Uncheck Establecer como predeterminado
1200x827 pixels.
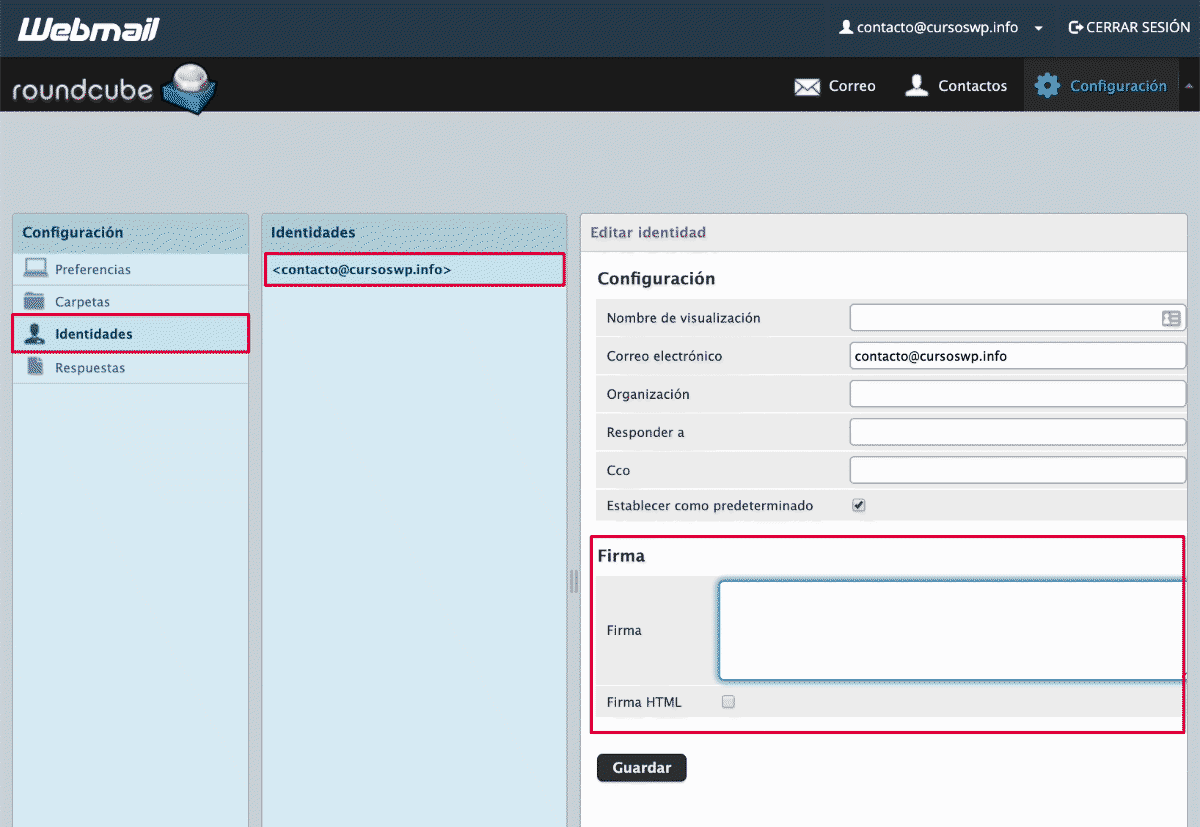[858, 505]
